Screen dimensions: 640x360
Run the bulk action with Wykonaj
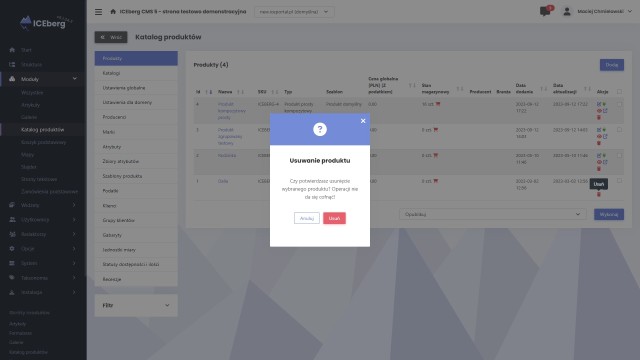point(609,214)
